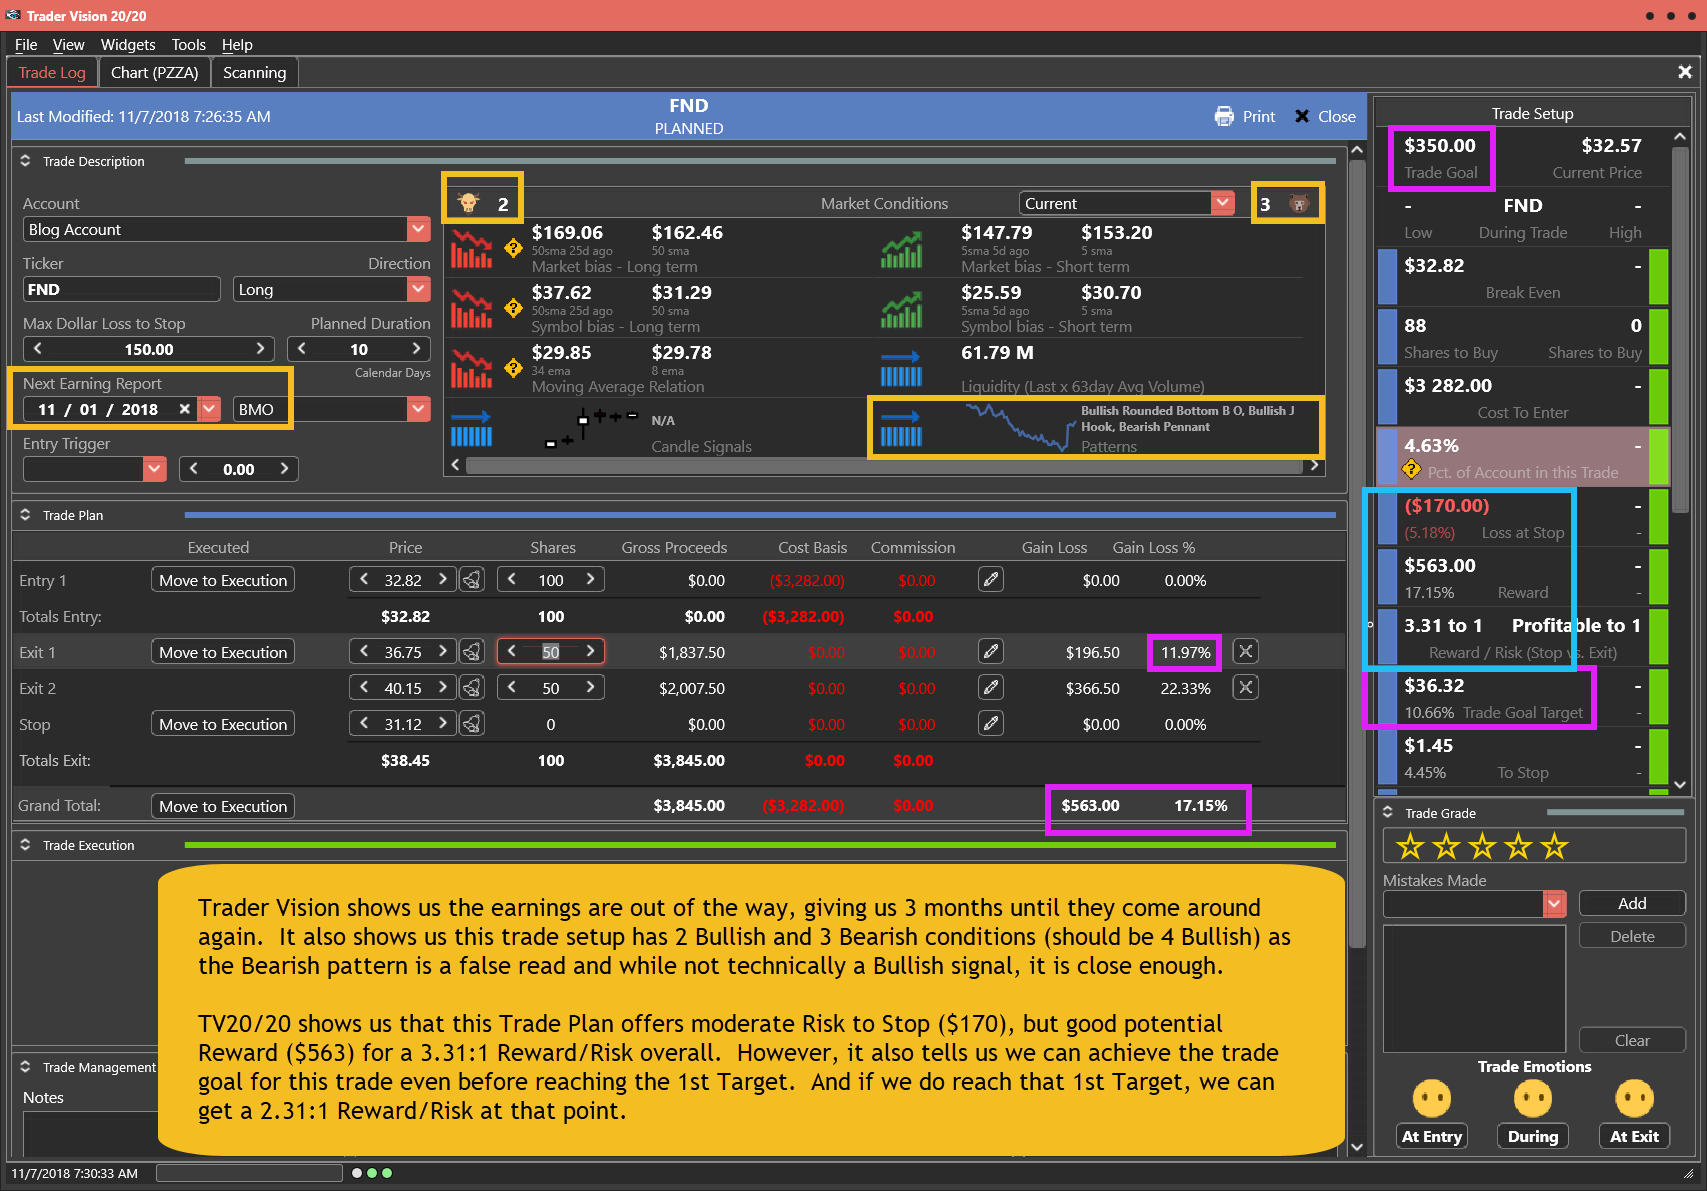Image resolution: width=1707 pixels, height=1191 pixels.
Task: Decrease Planned Duration value
Action: pyautogui.click(x=301, y=349)
